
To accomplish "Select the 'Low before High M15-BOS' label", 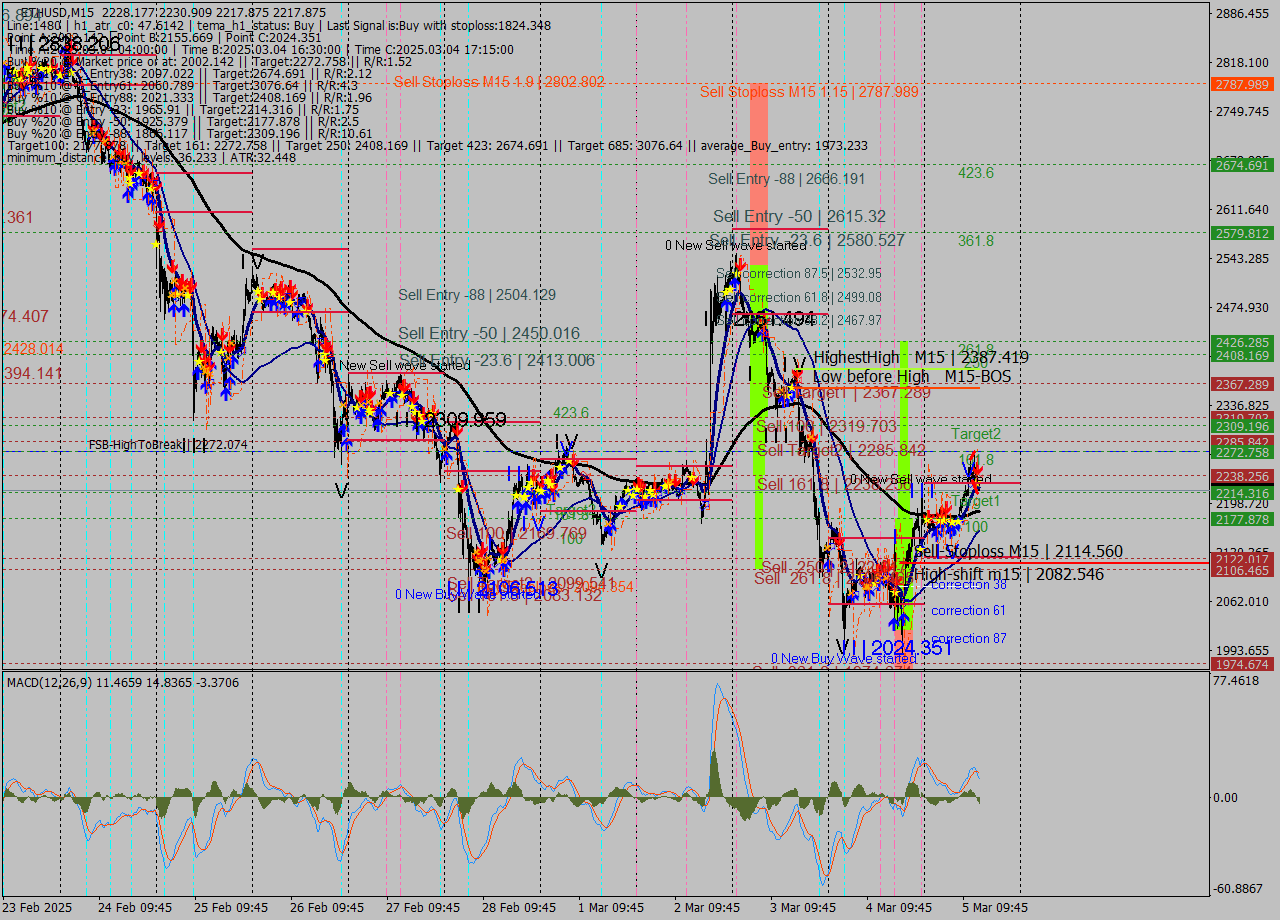I will (x=912, y=377).
